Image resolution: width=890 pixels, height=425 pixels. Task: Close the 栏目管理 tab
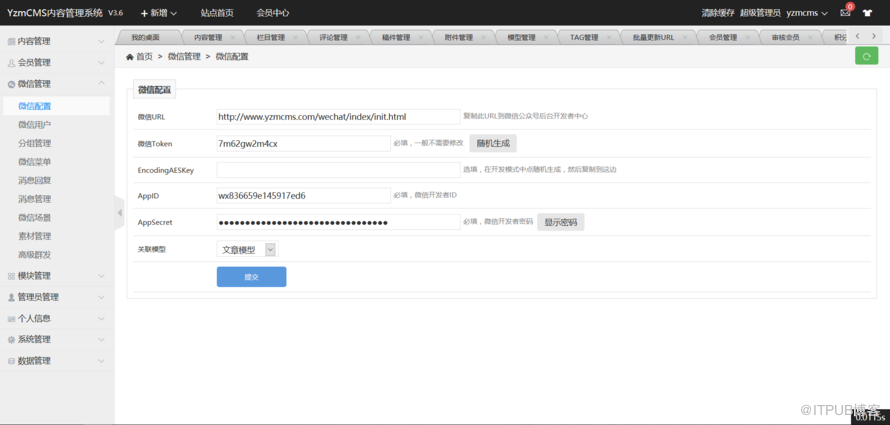coord(296,37)
